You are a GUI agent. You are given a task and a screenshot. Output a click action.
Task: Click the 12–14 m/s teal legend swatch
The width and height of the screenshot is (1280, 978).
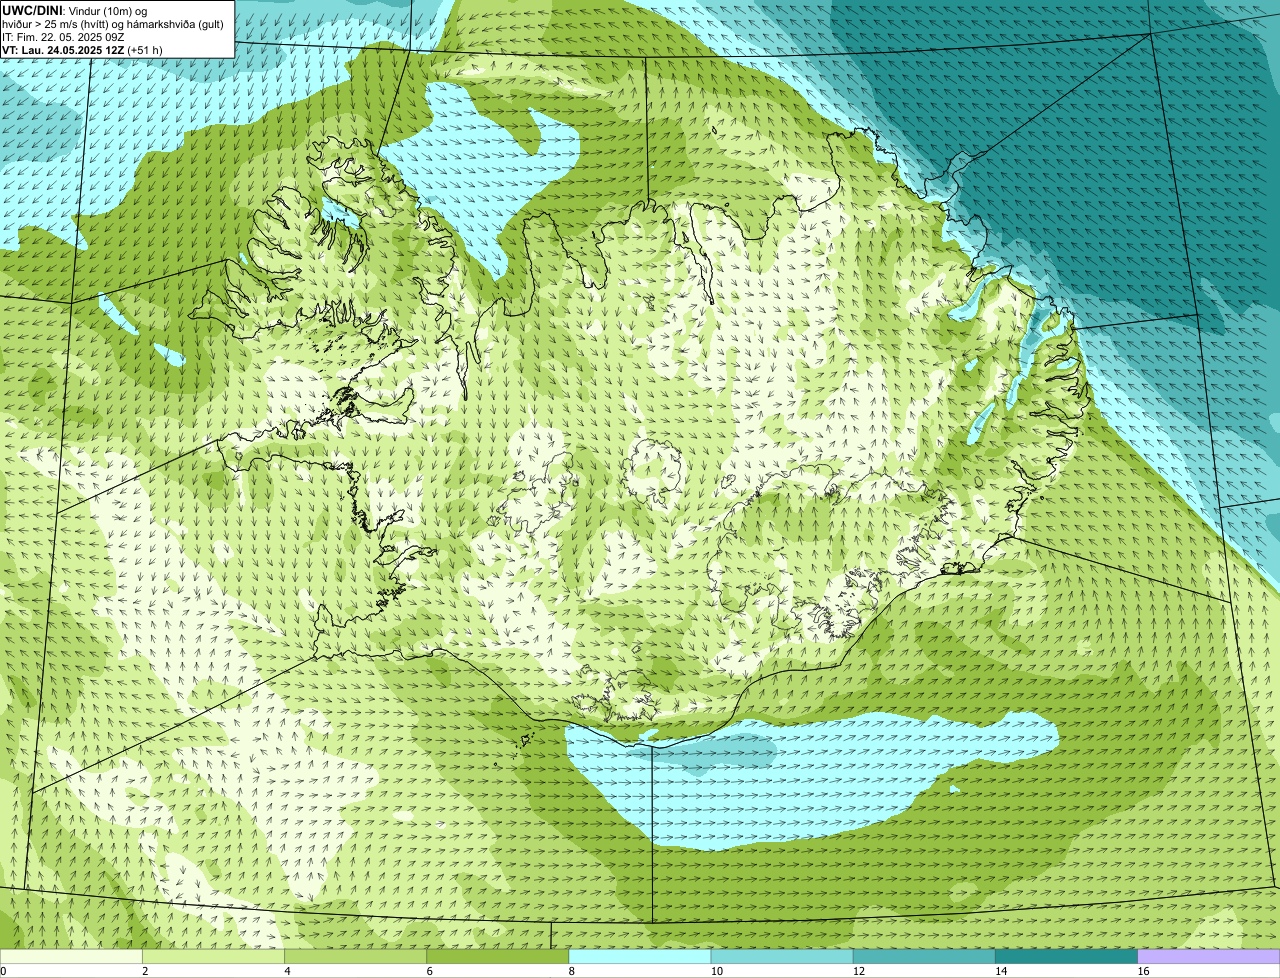(x=924, y=956)
